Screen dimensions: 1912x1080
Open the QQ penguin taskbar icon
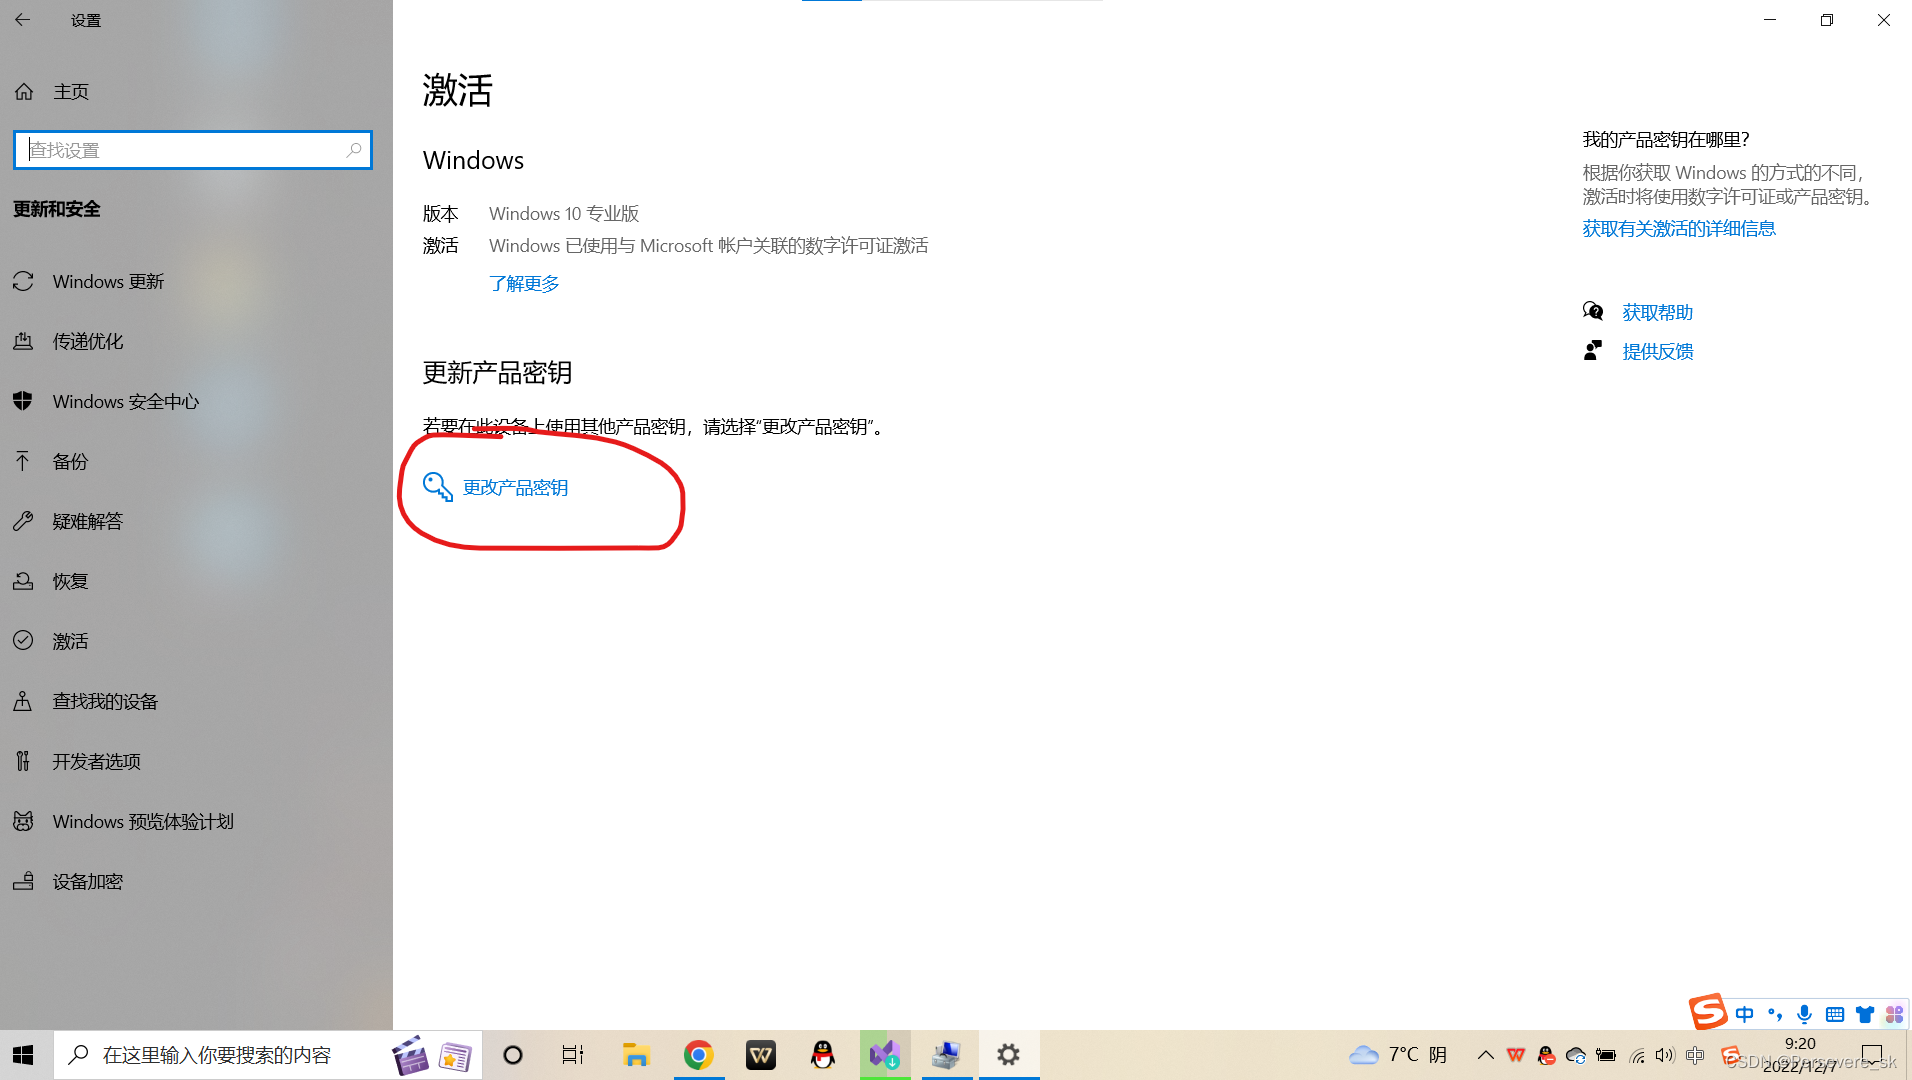click(x=823, y=1055)
